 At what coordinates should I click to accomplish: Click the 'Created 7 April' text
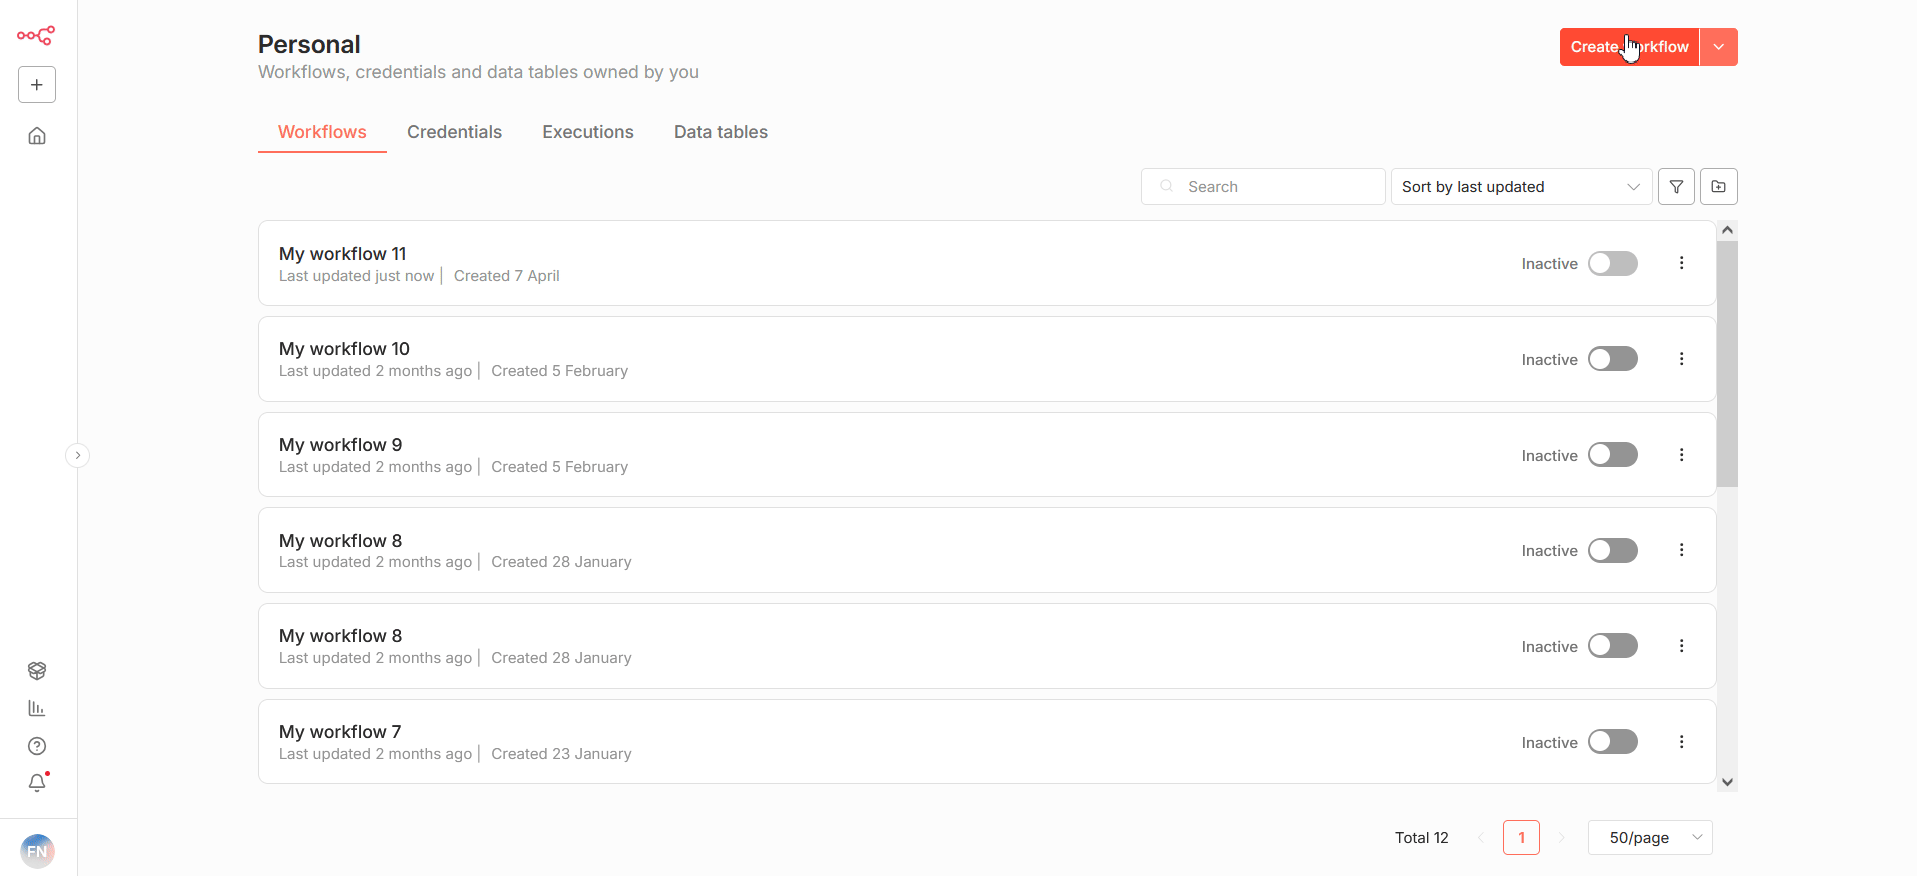coord(507,276)
